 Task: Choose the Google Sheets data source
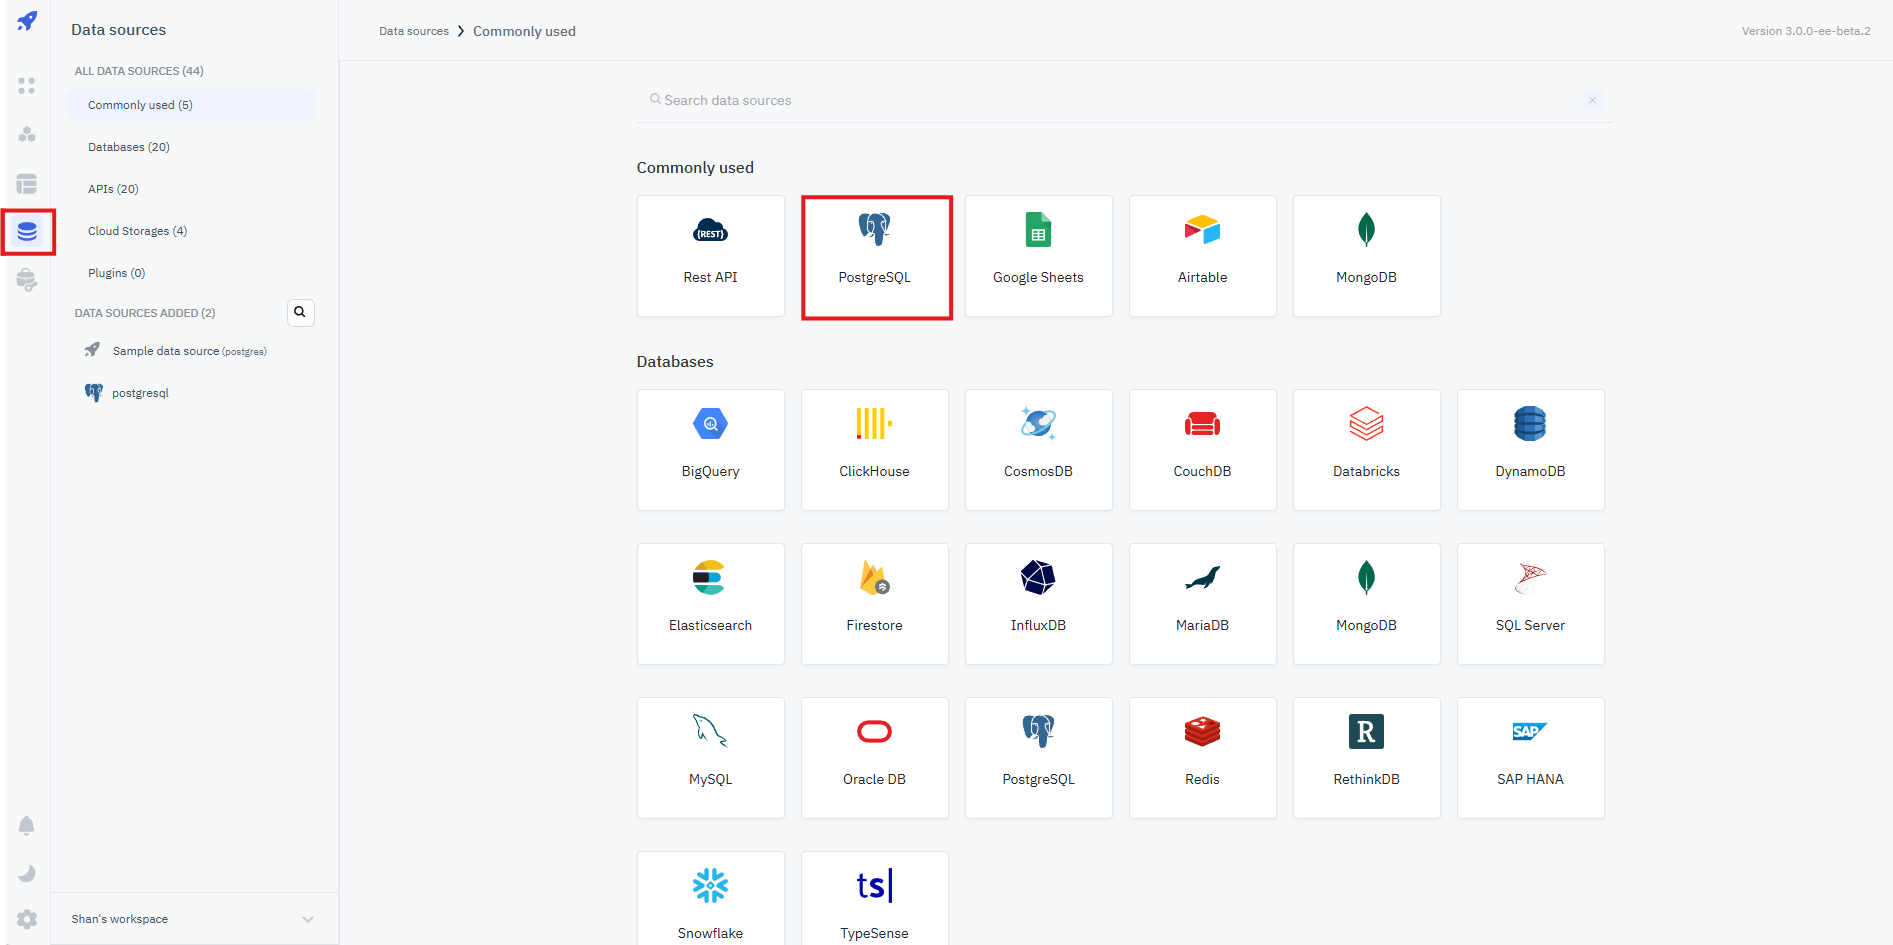pyautogui.click(x=1039, y=256)
